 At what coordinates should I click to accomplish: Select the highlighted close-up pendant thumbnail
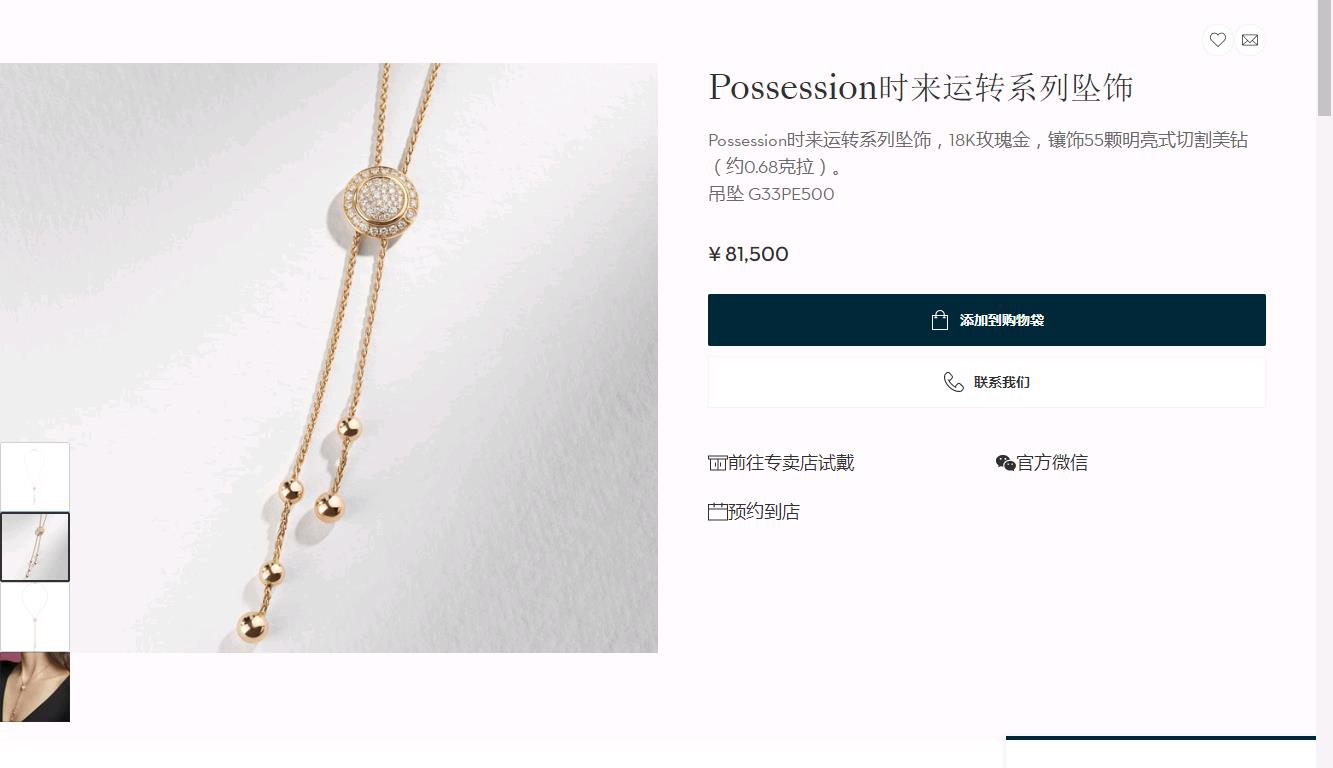(x=35, y=546)
